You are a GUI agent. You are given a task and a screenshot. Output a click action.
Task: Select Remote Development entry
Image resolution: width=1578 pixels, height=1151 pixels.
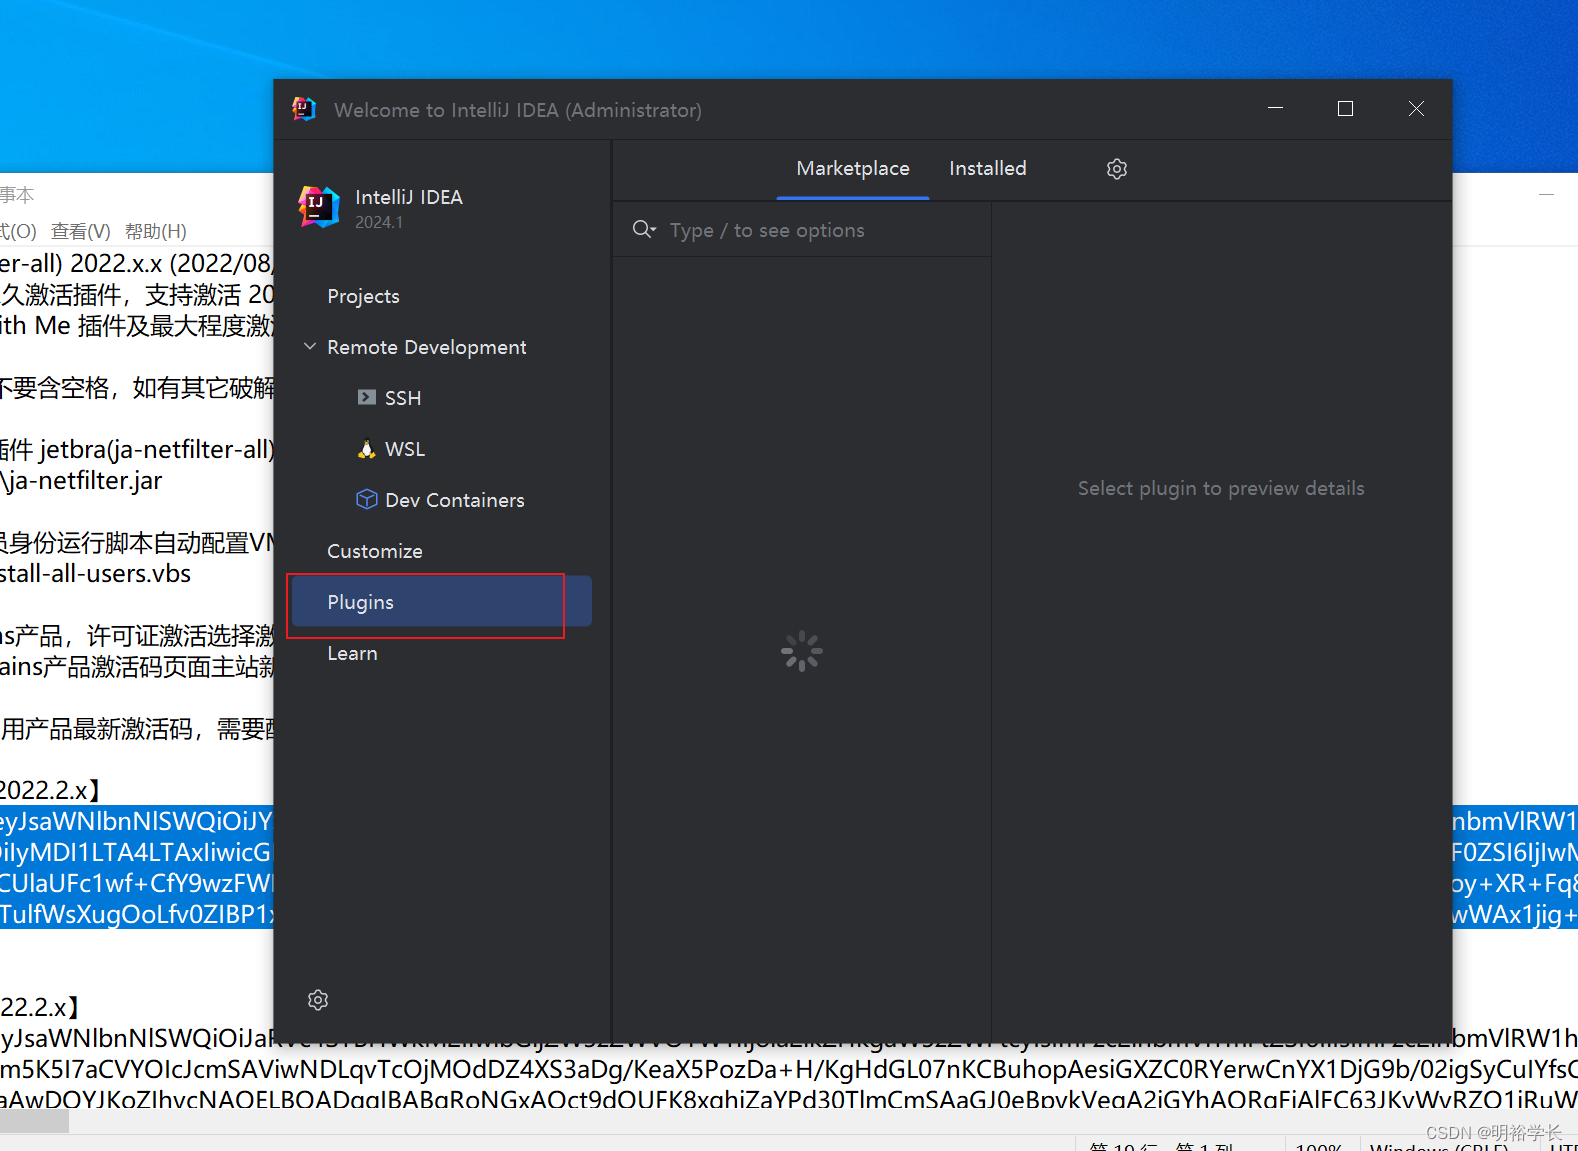click(427, 347)
